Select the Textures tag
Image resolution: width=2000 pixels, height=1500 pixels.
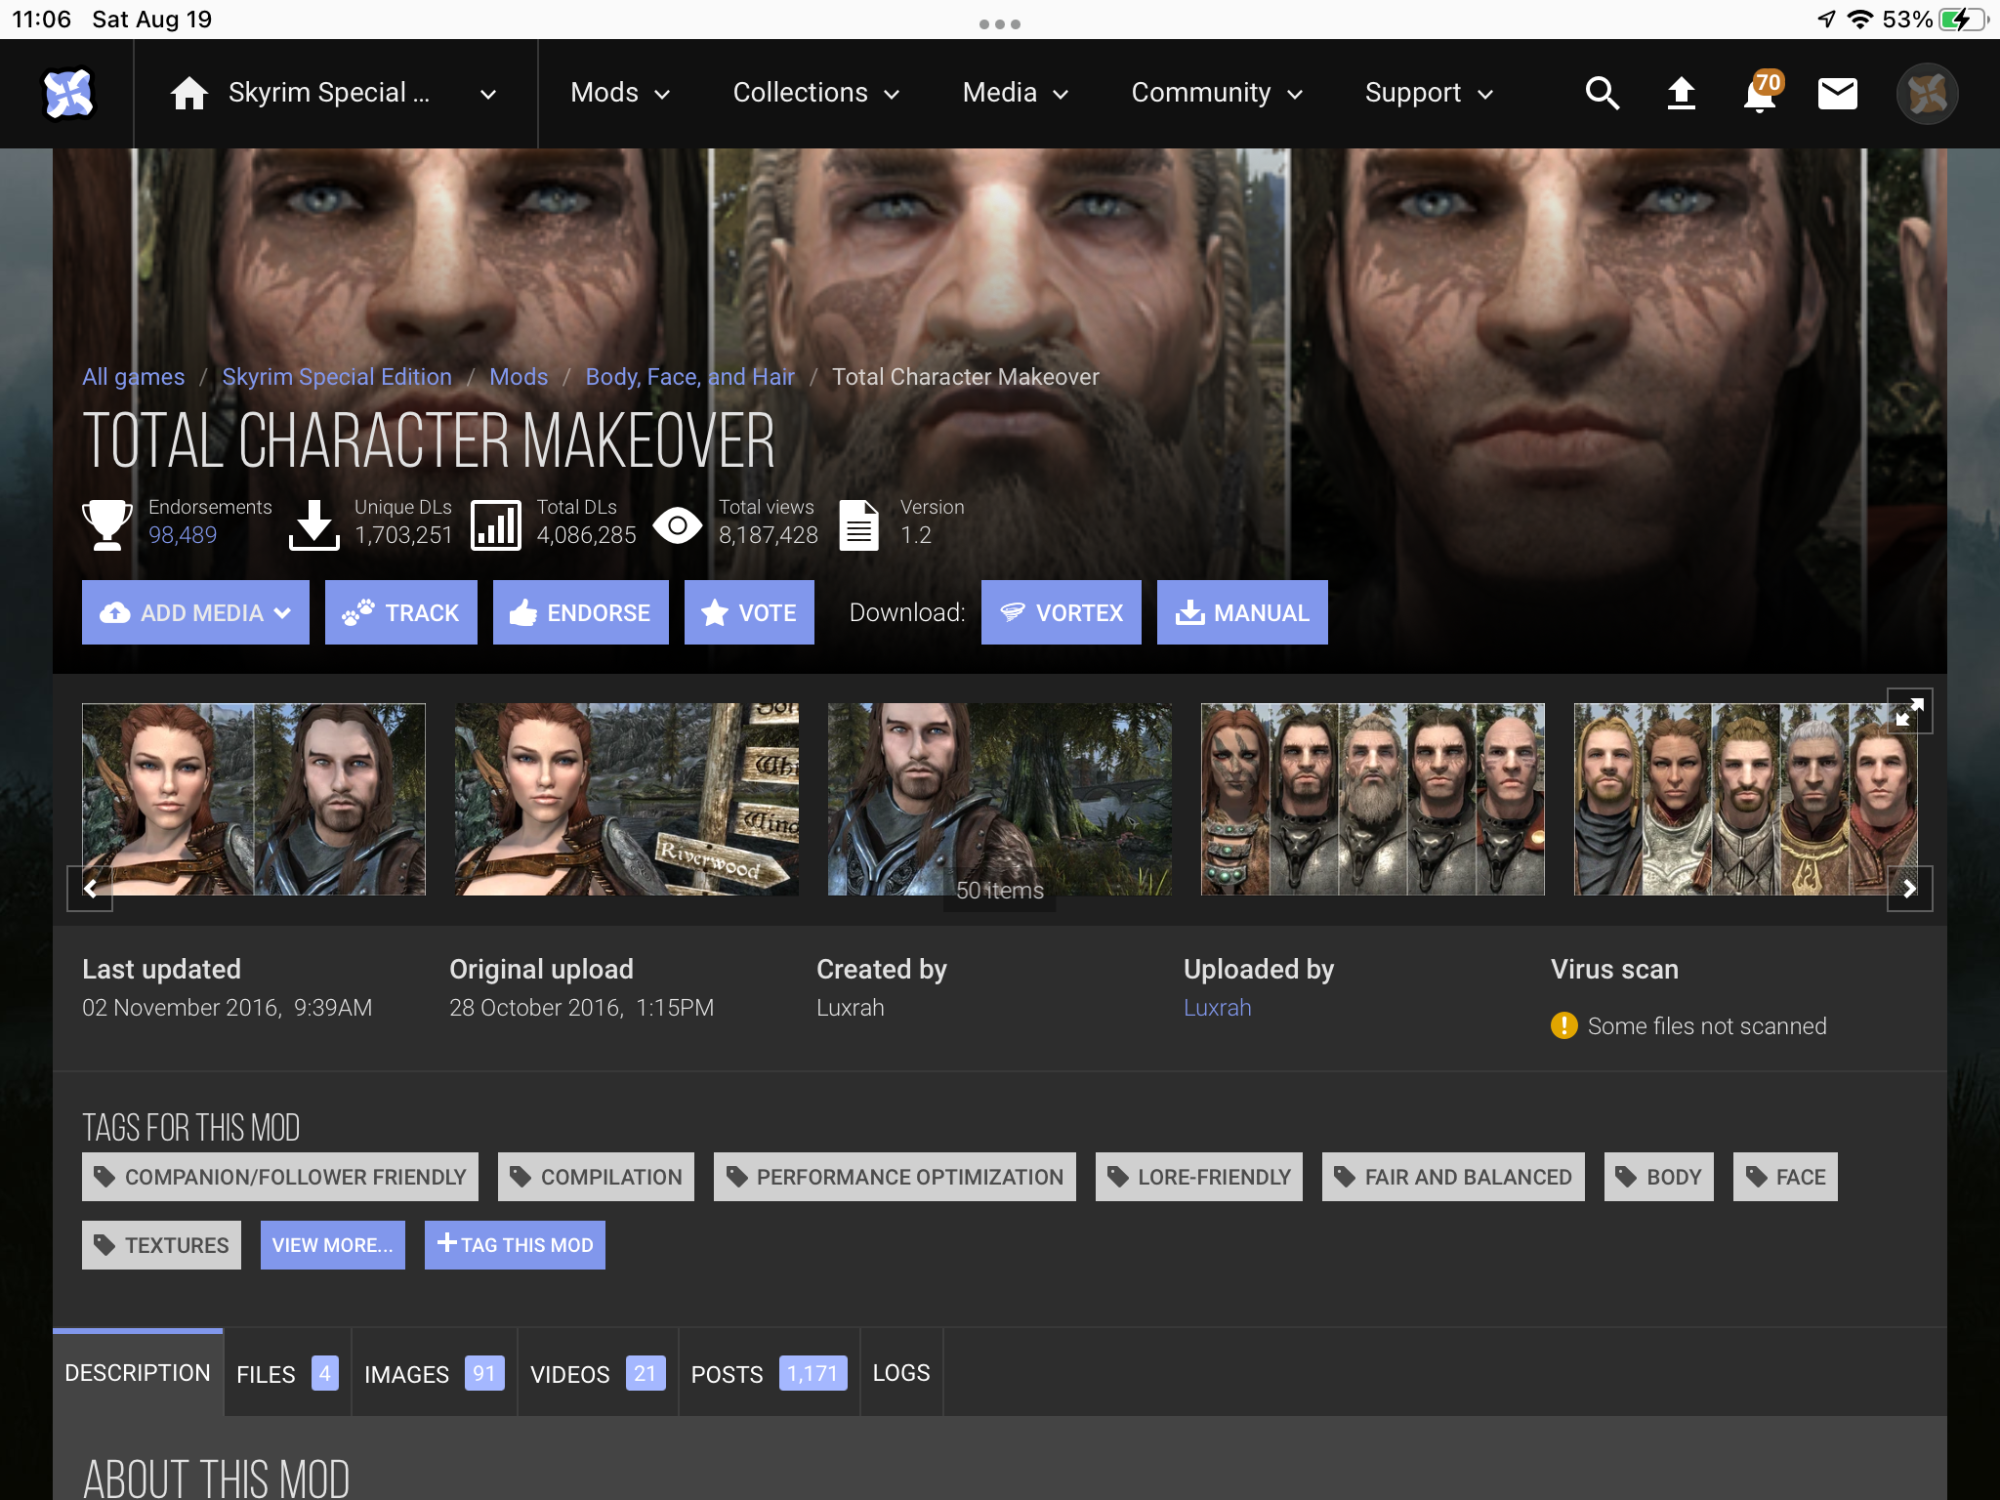(x=161, y=1244)
